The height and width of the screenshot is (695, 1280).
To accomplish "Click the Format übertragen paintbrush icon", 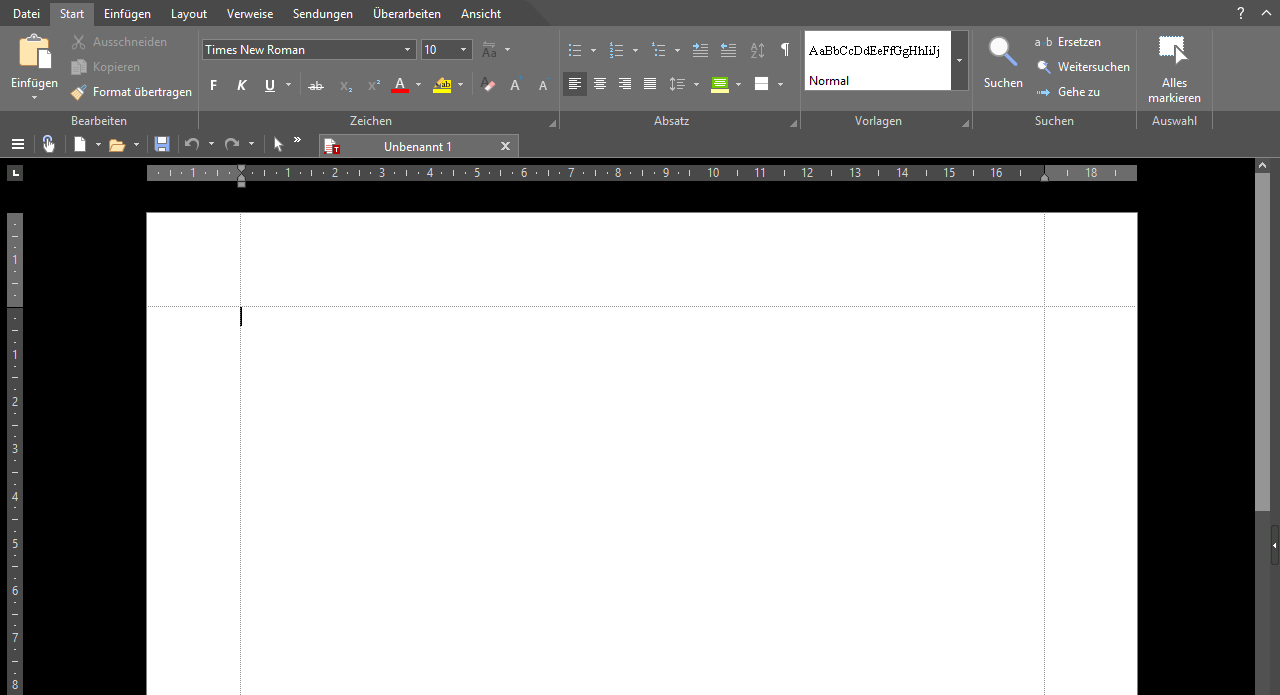I will click(x=79, y=92).
